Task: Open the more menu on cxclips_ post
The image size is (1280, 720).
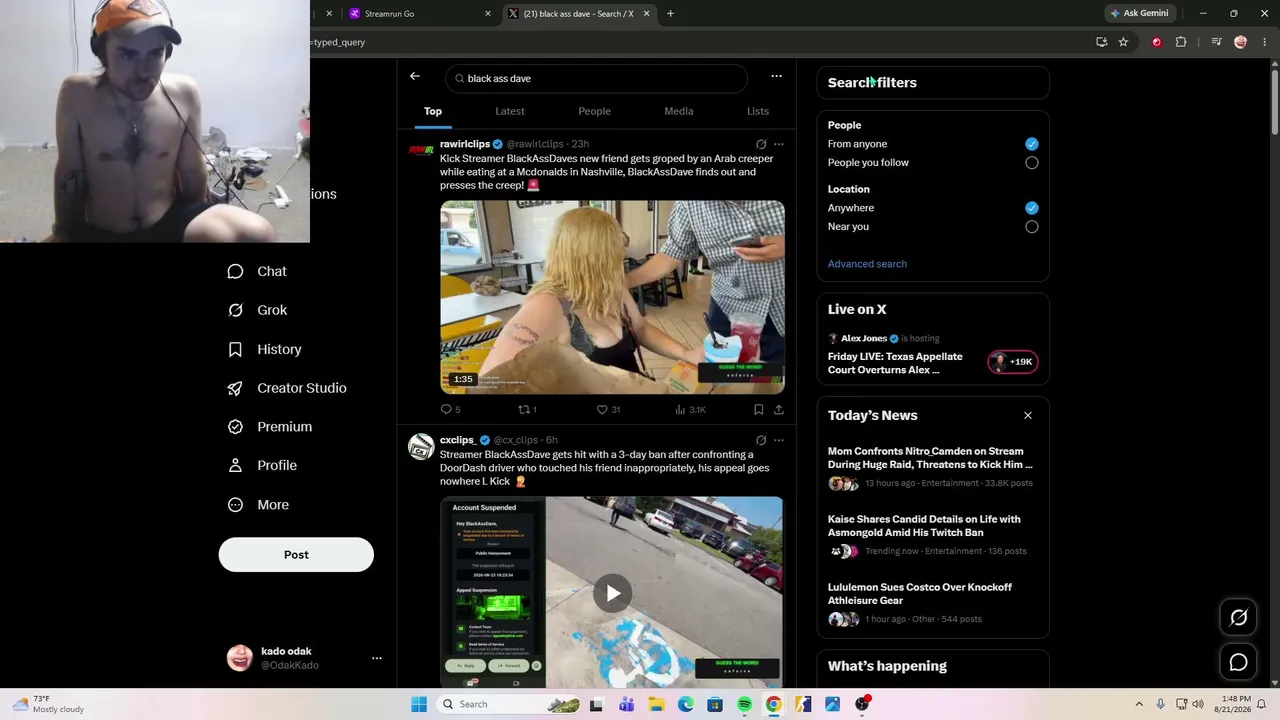Action: pyautogui.click(x=779, y=440)
